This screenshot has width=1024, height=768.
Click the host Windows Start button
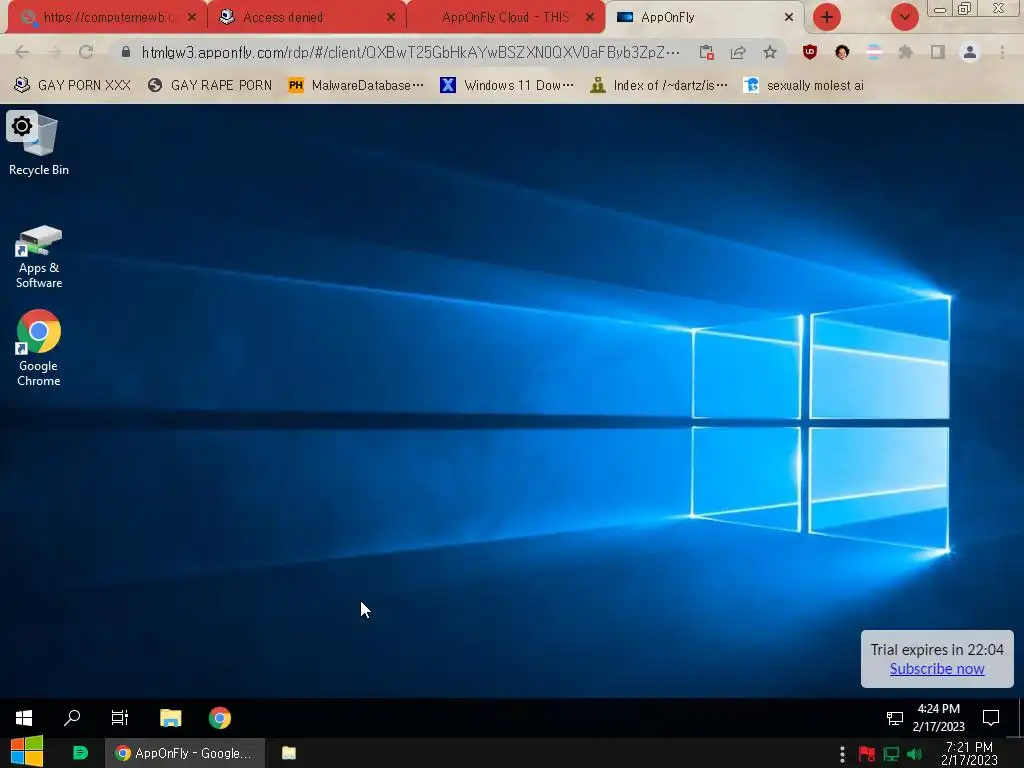(x=27, y=752)
